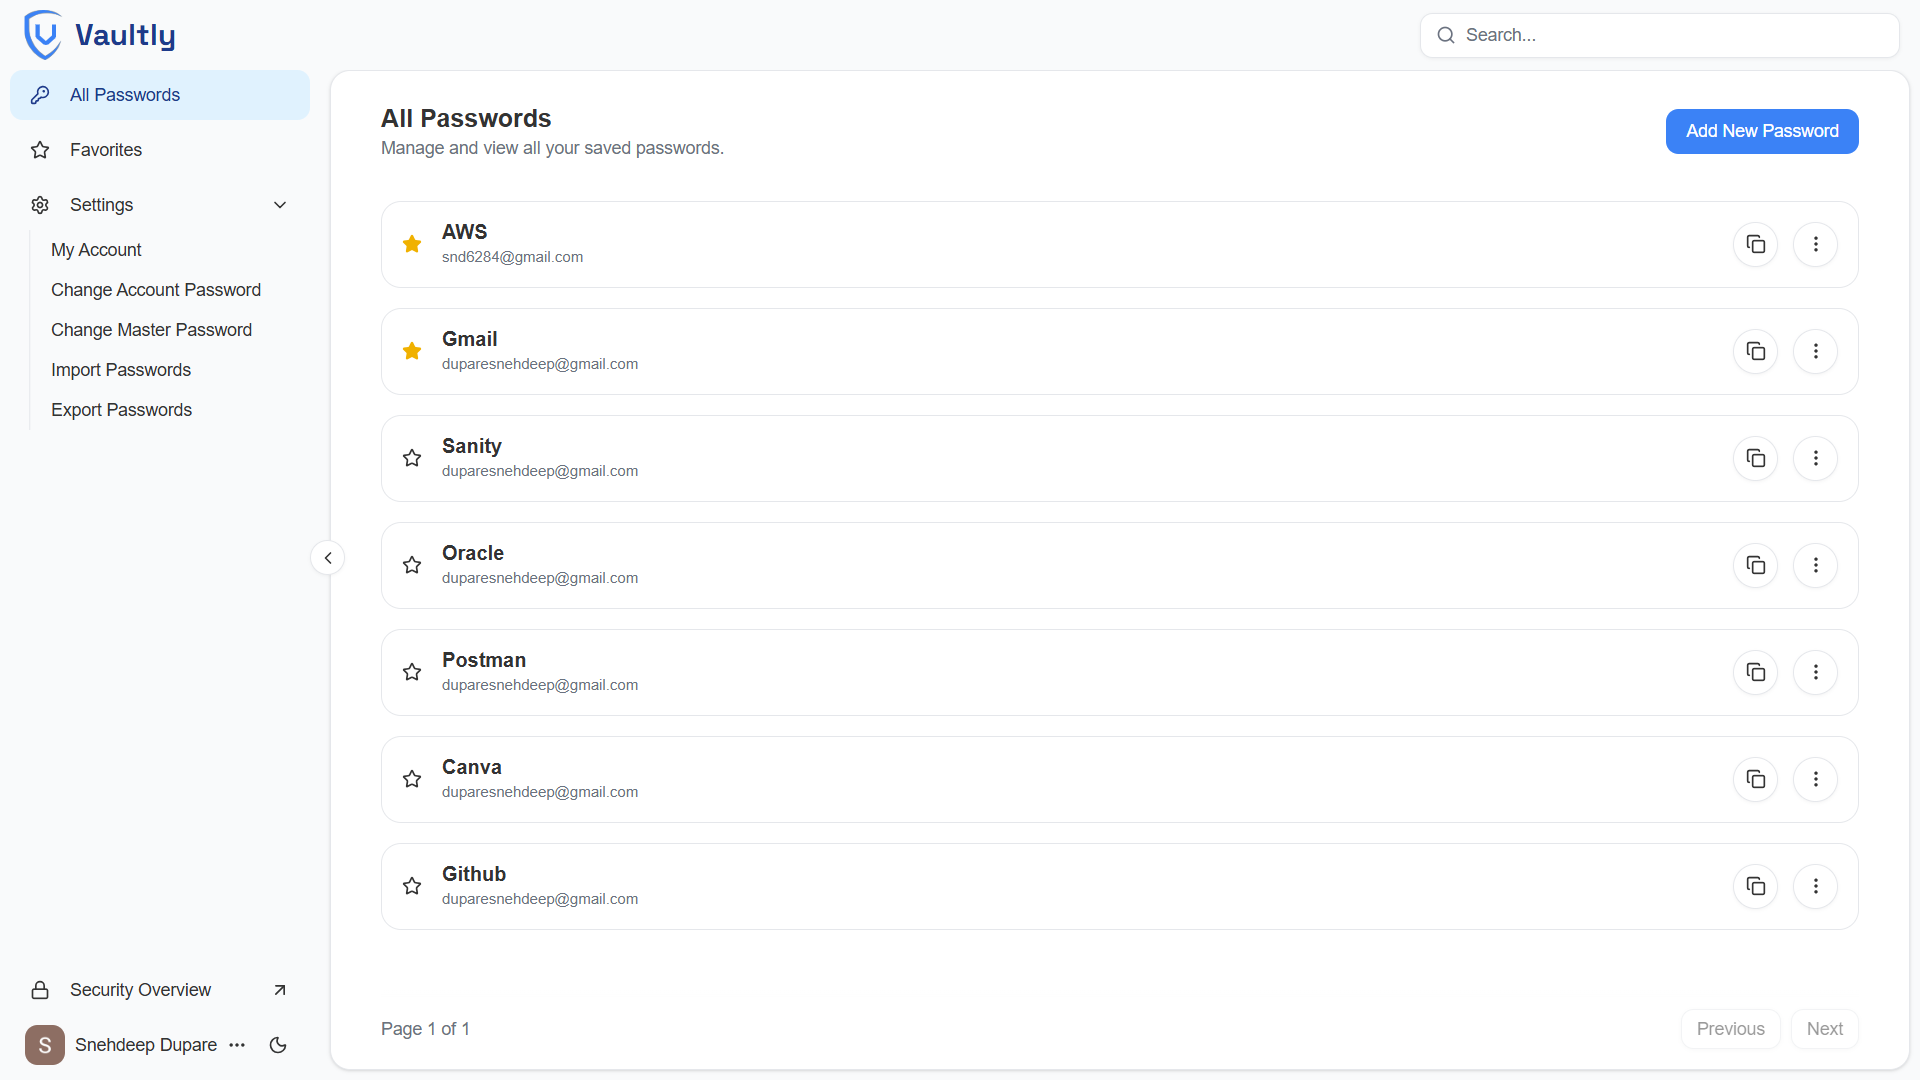
Task: Star the Canva entry
Action: coord(412,779)
